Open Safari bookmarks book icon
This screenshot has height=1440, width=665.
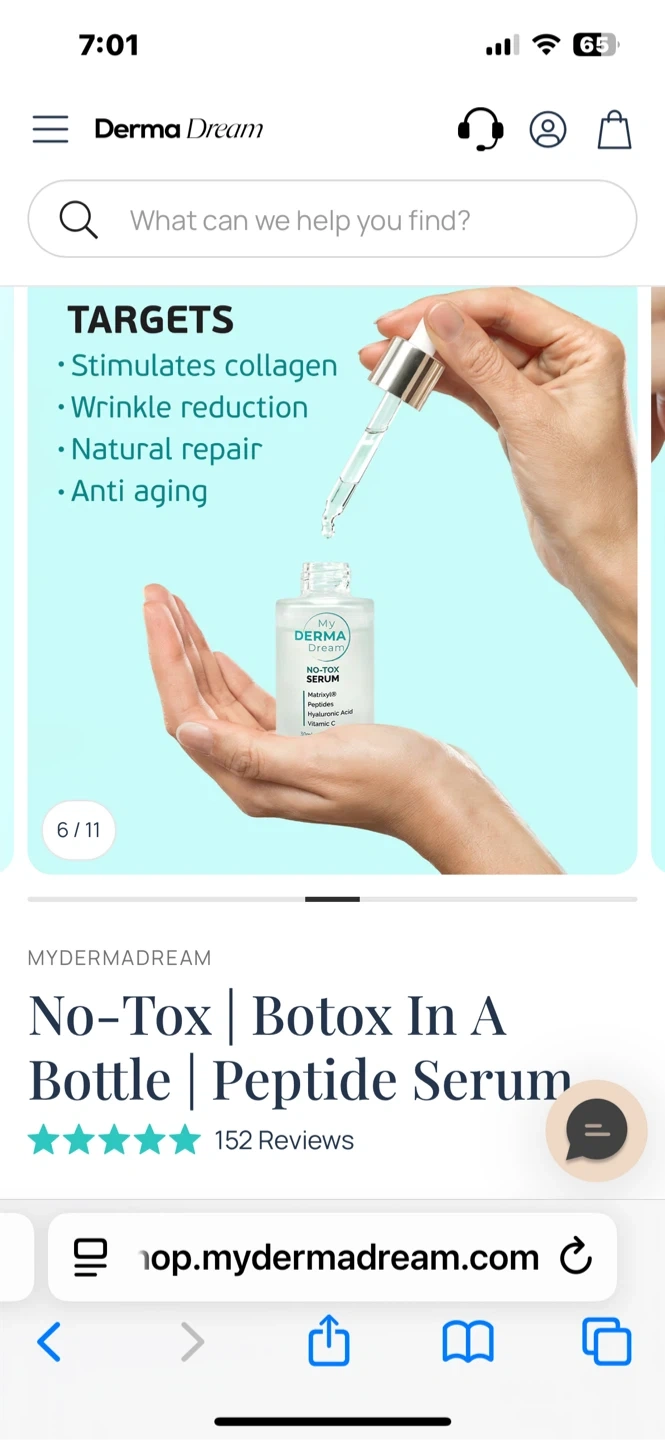click(x=468, y=1342)
